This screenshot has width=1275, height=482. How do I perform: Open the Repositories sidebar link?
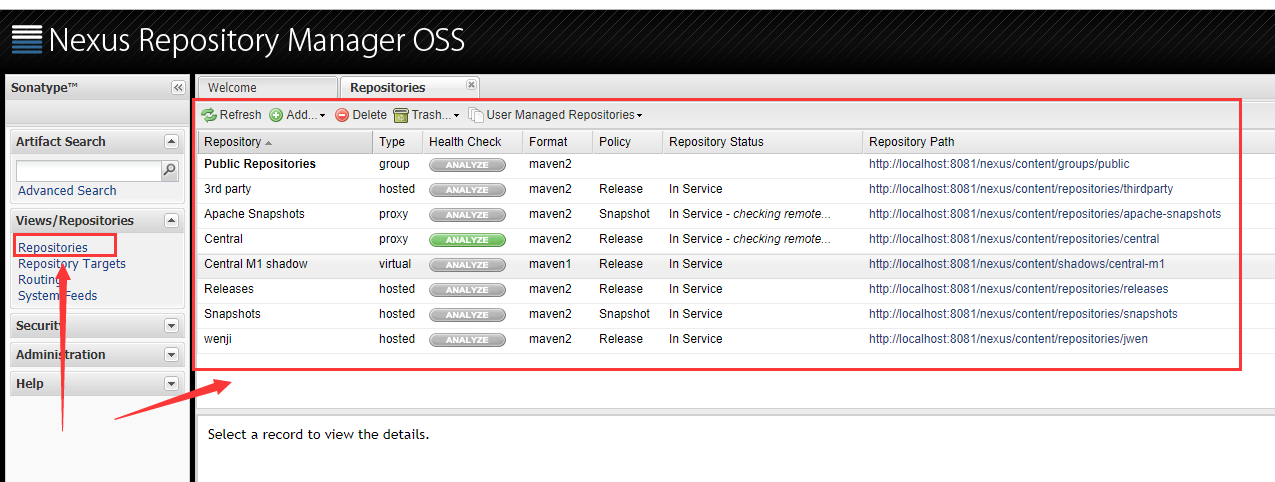(53, 247)
